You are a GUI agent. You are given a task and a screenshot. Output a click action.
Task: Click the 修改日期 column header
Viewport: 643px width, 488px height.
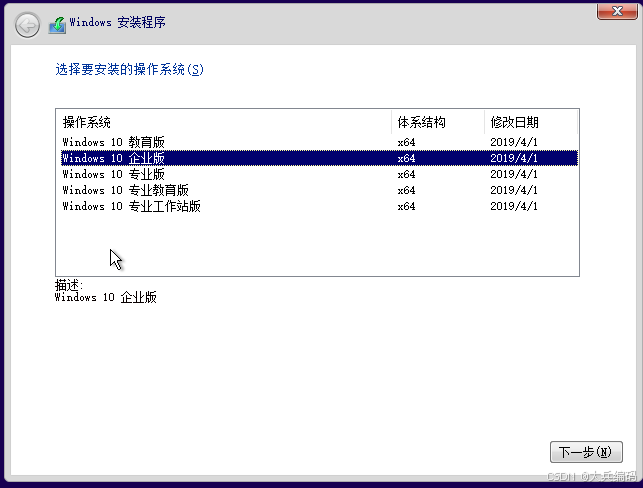(531, 122)
